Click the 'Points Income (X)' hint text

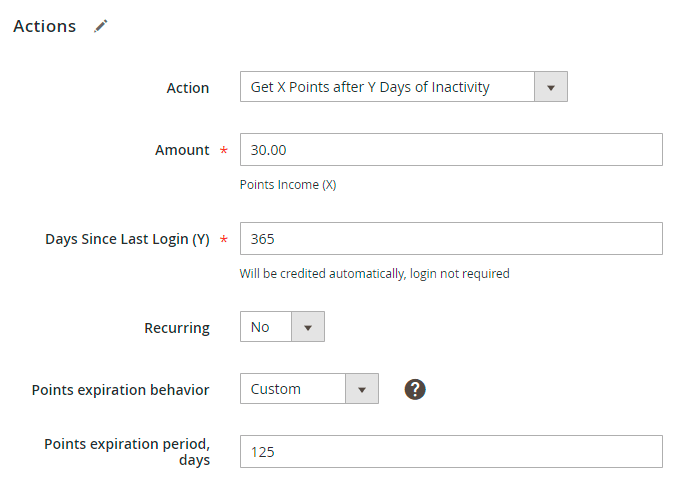(288, 185)
